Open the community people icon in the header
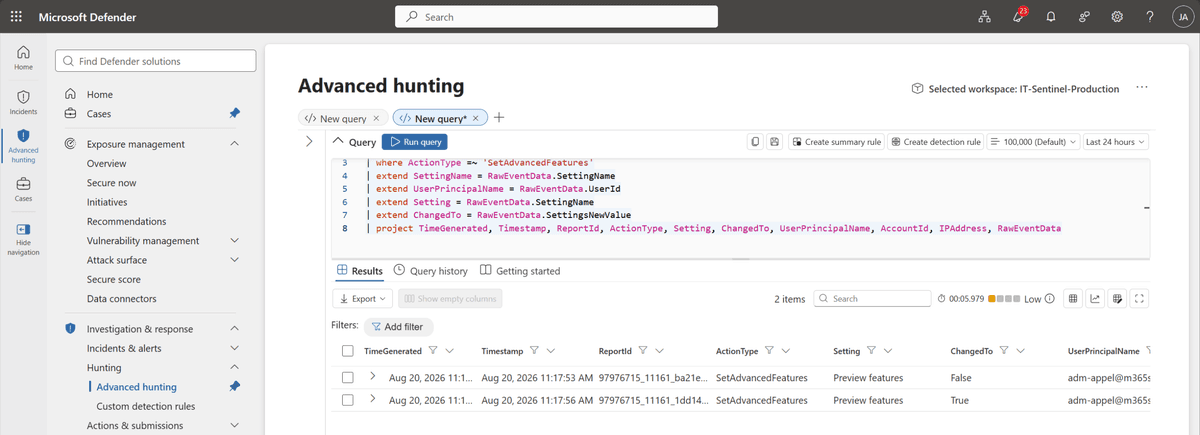This screenshot has width=1200, height=435. tap(1084, 17)
